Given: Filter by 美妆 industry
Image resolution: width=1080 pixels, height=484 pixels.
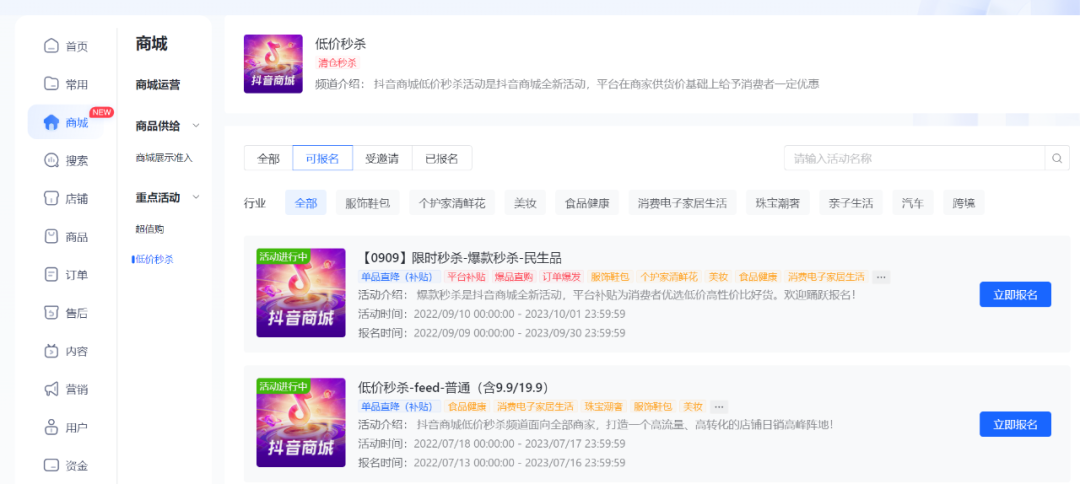Looking at the screenshot, I should [525, 203].
